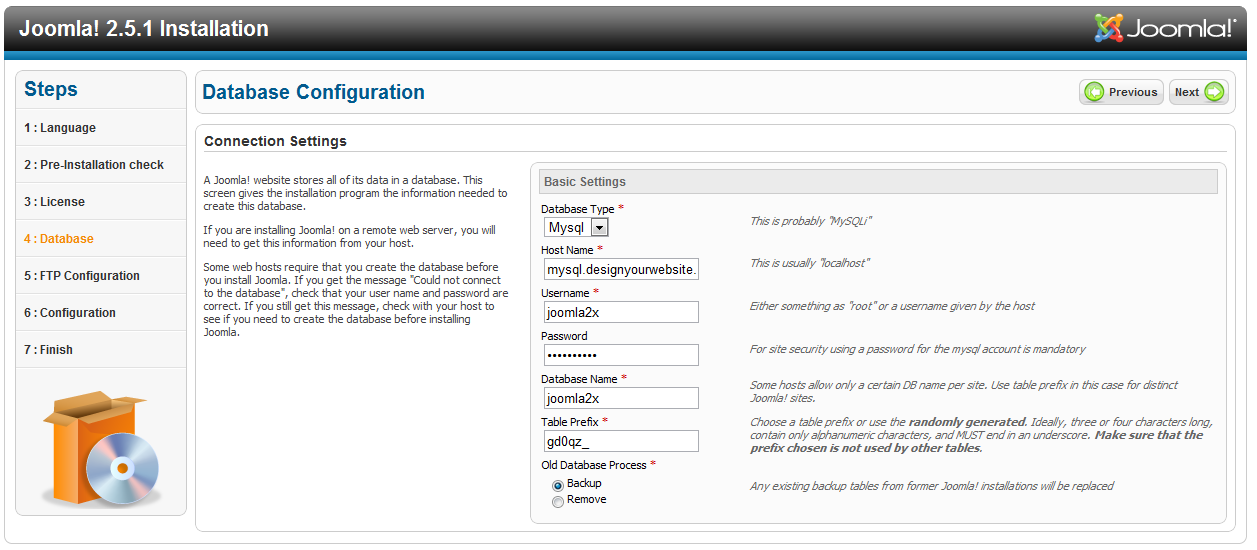Click the green Next arrow icon
The image size is (1257, 550).
coord(1214,92)
